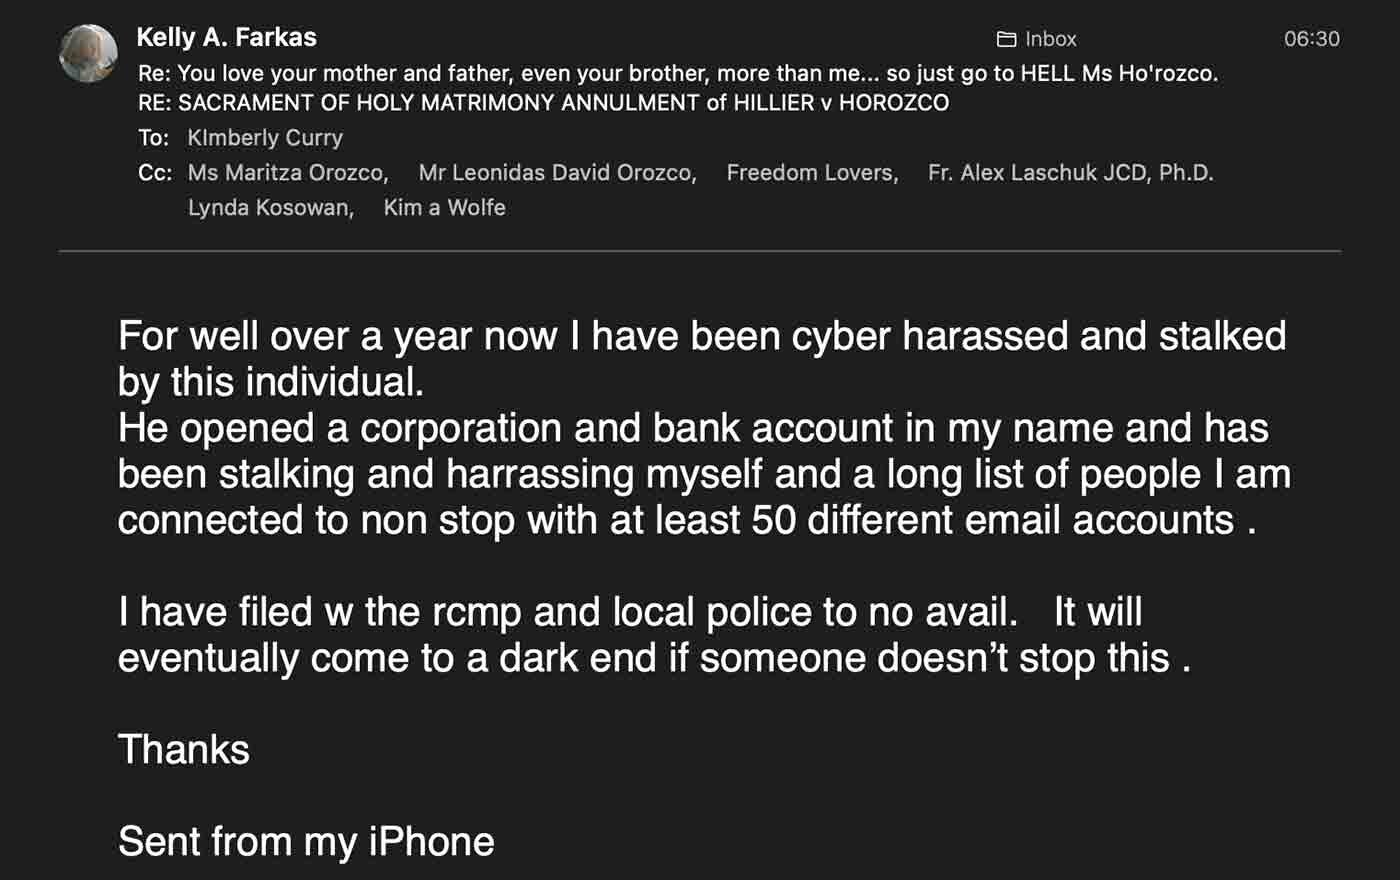Select the subject line mentioning Ms Ho'rozco
Screen dimensions: 1400x880
[678, 73]
